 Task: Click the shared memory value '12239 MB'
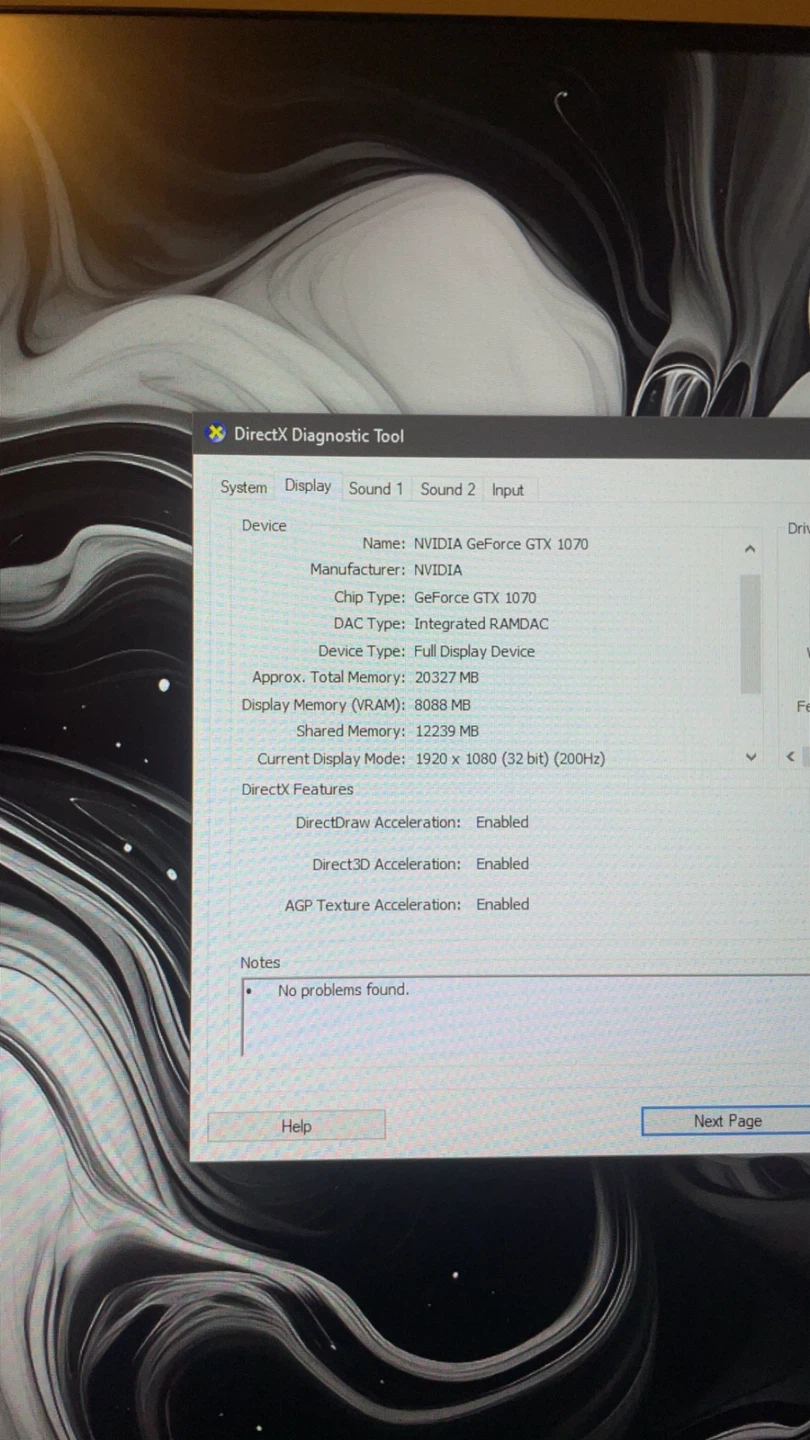446,731
